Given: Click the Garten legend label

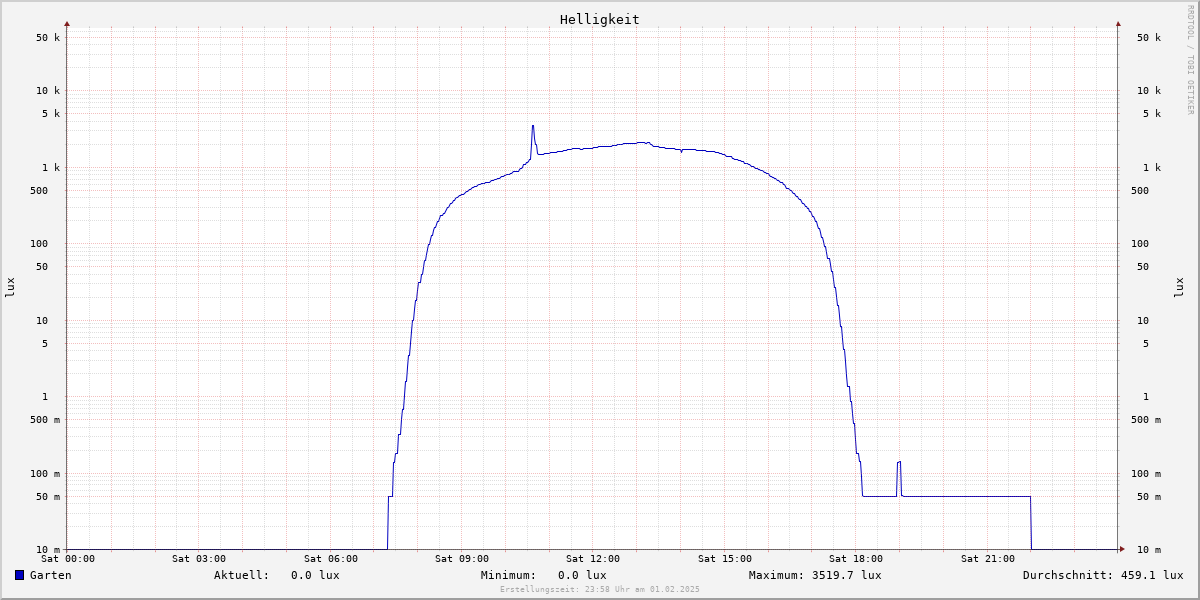Looking at the screenshot, I should click(51, 575).
